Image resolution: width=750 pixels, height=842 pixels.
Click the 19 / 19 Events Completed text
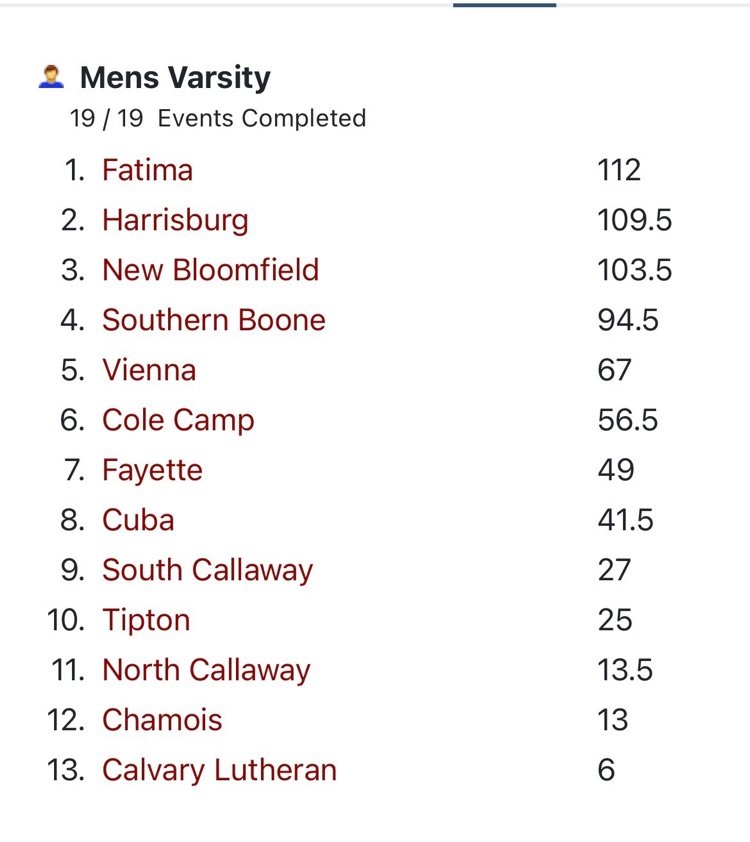point(217,118)
